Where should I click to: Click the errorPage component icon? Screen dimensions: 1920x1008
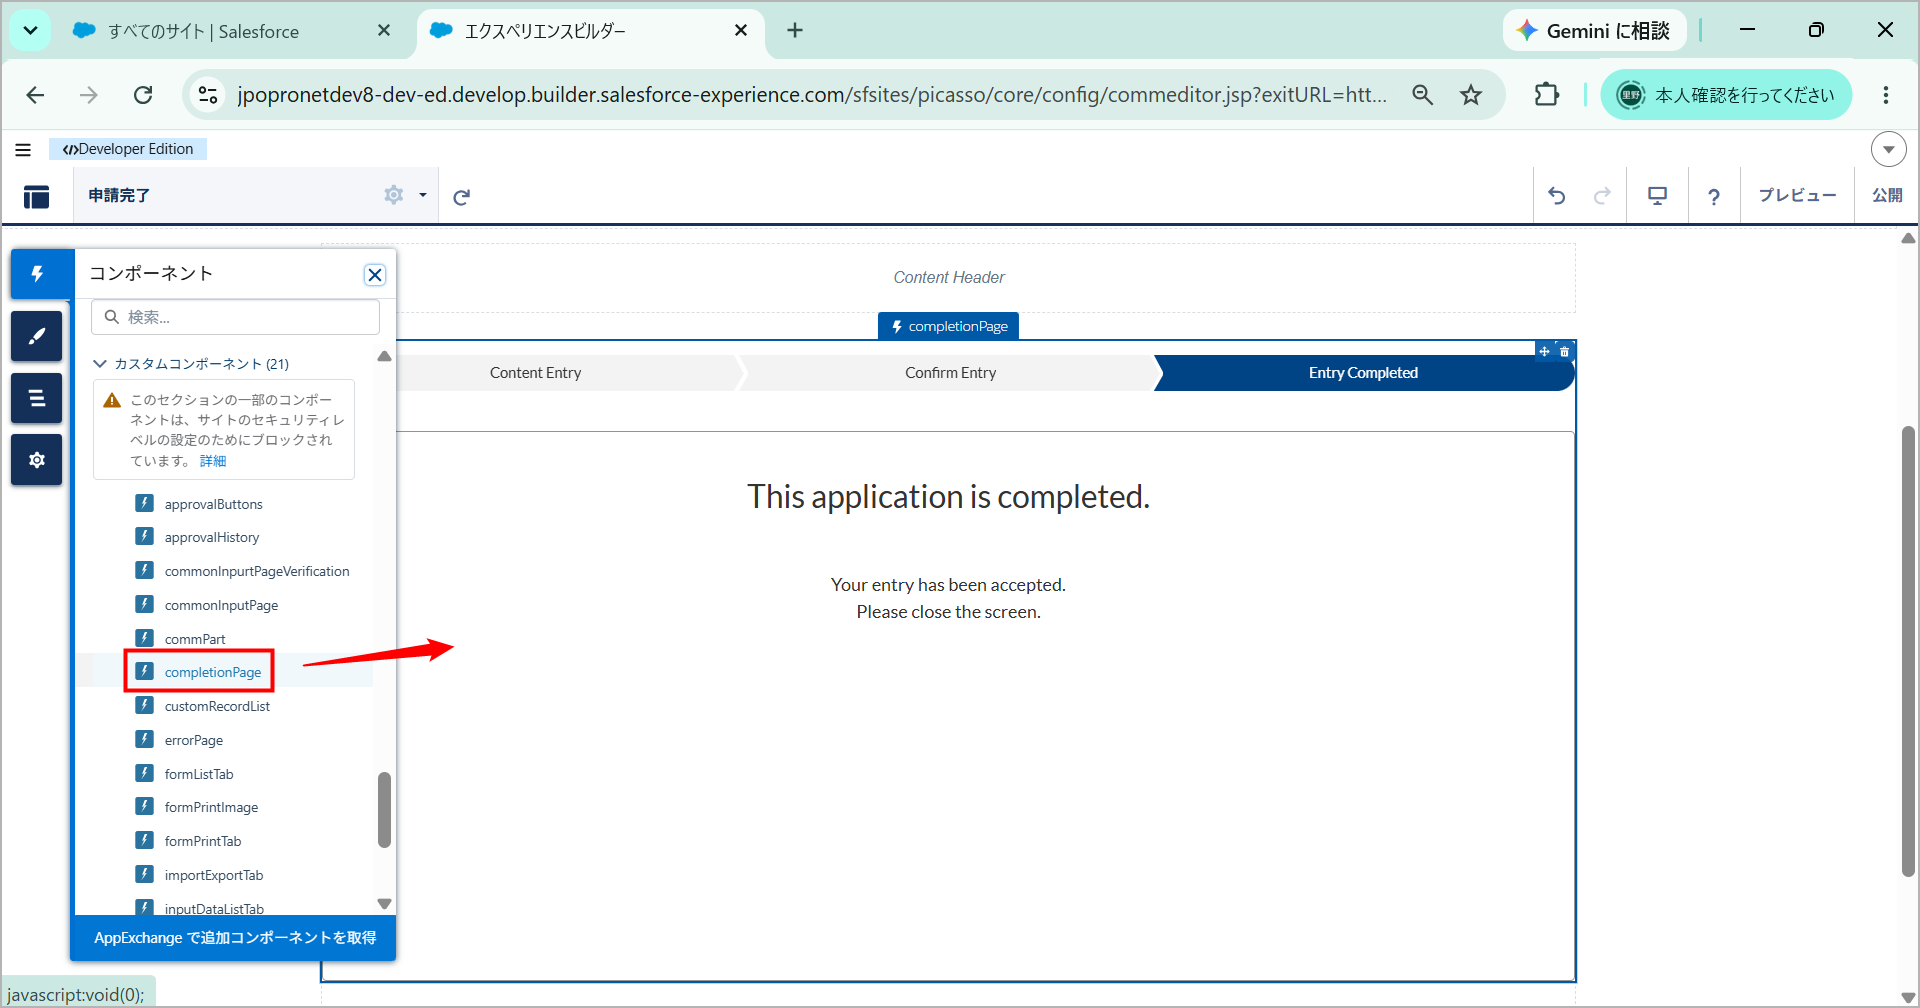tap(145, 739)
